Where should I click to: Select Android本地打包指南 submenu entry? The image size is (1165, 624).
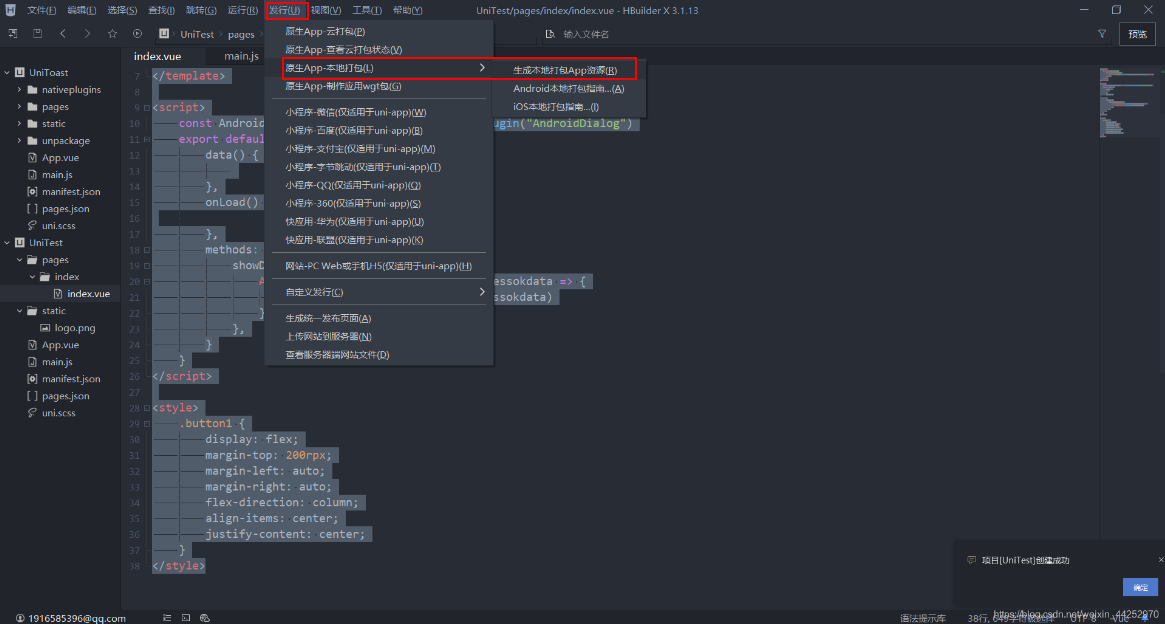click(569, 89)
